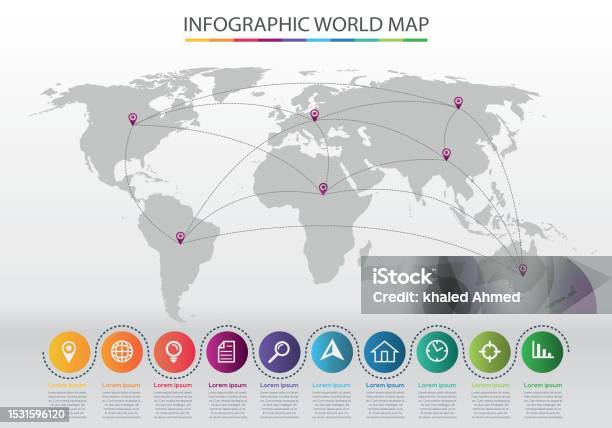Click the map pin on central Africa
The width and height of the screenshot is (612, 428).
coord(323,189)
